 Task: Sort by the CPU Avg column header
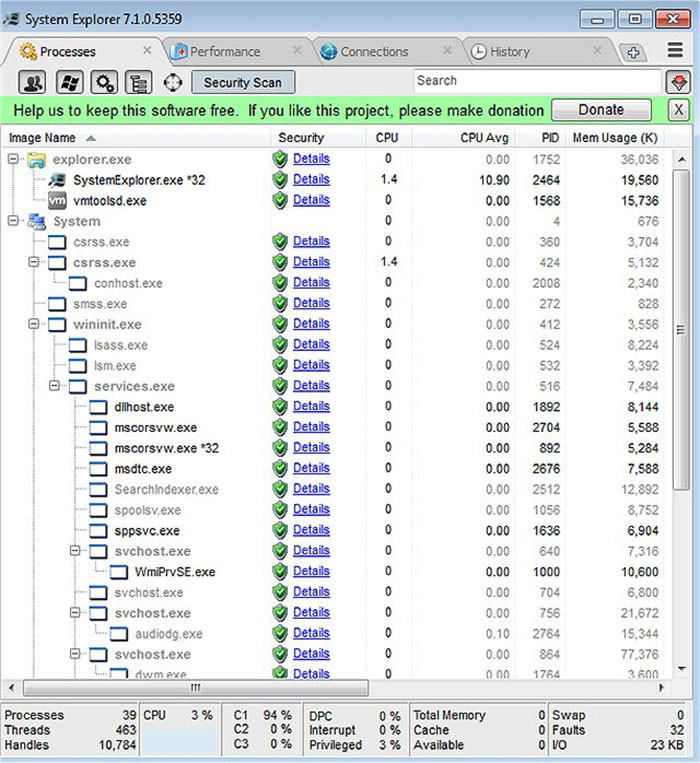[464, 138]
